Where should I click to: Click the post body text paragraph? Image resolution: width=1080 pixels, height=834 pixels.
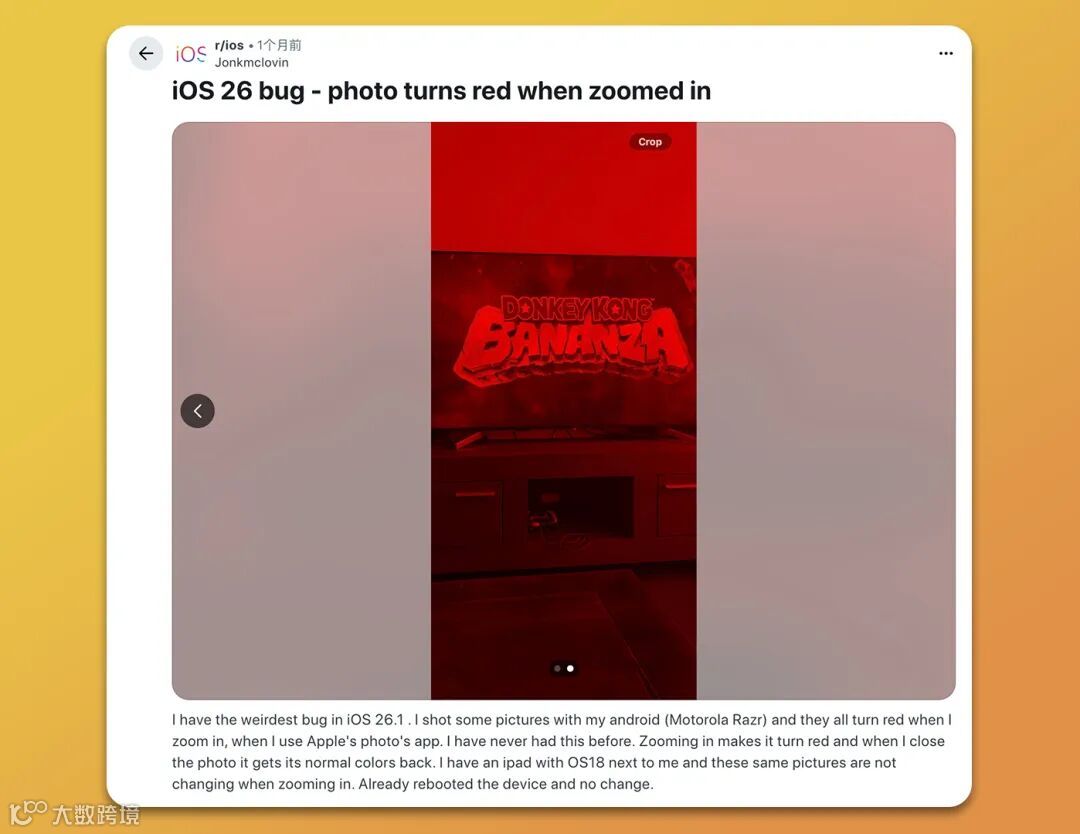coord(562,752)
